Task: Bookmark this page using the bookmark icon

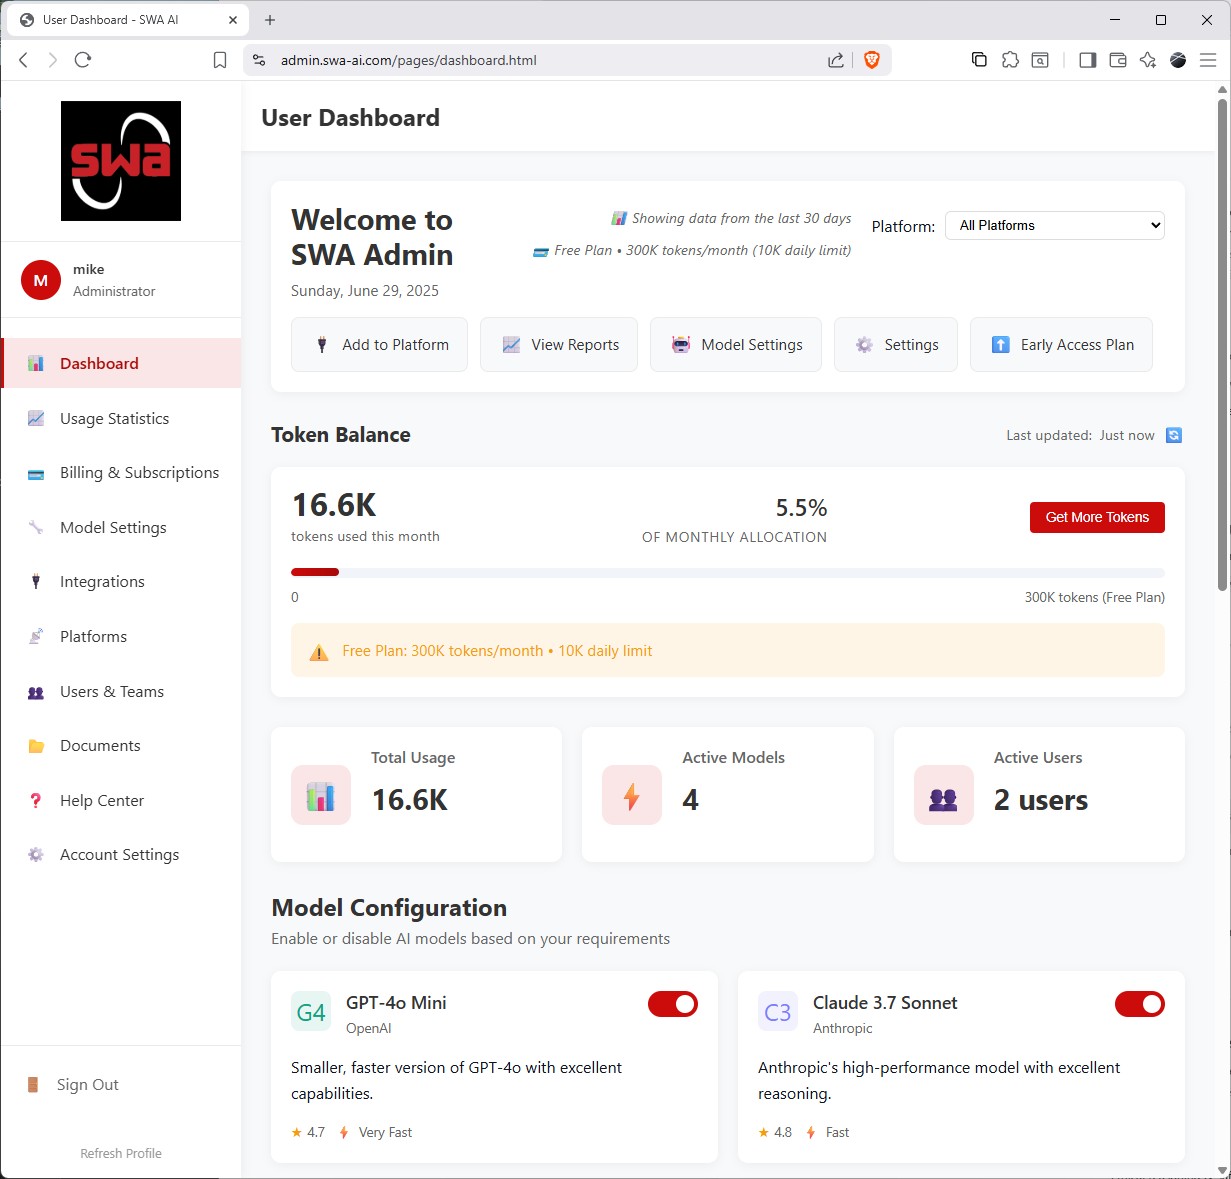Action: [x=220, y=60]
